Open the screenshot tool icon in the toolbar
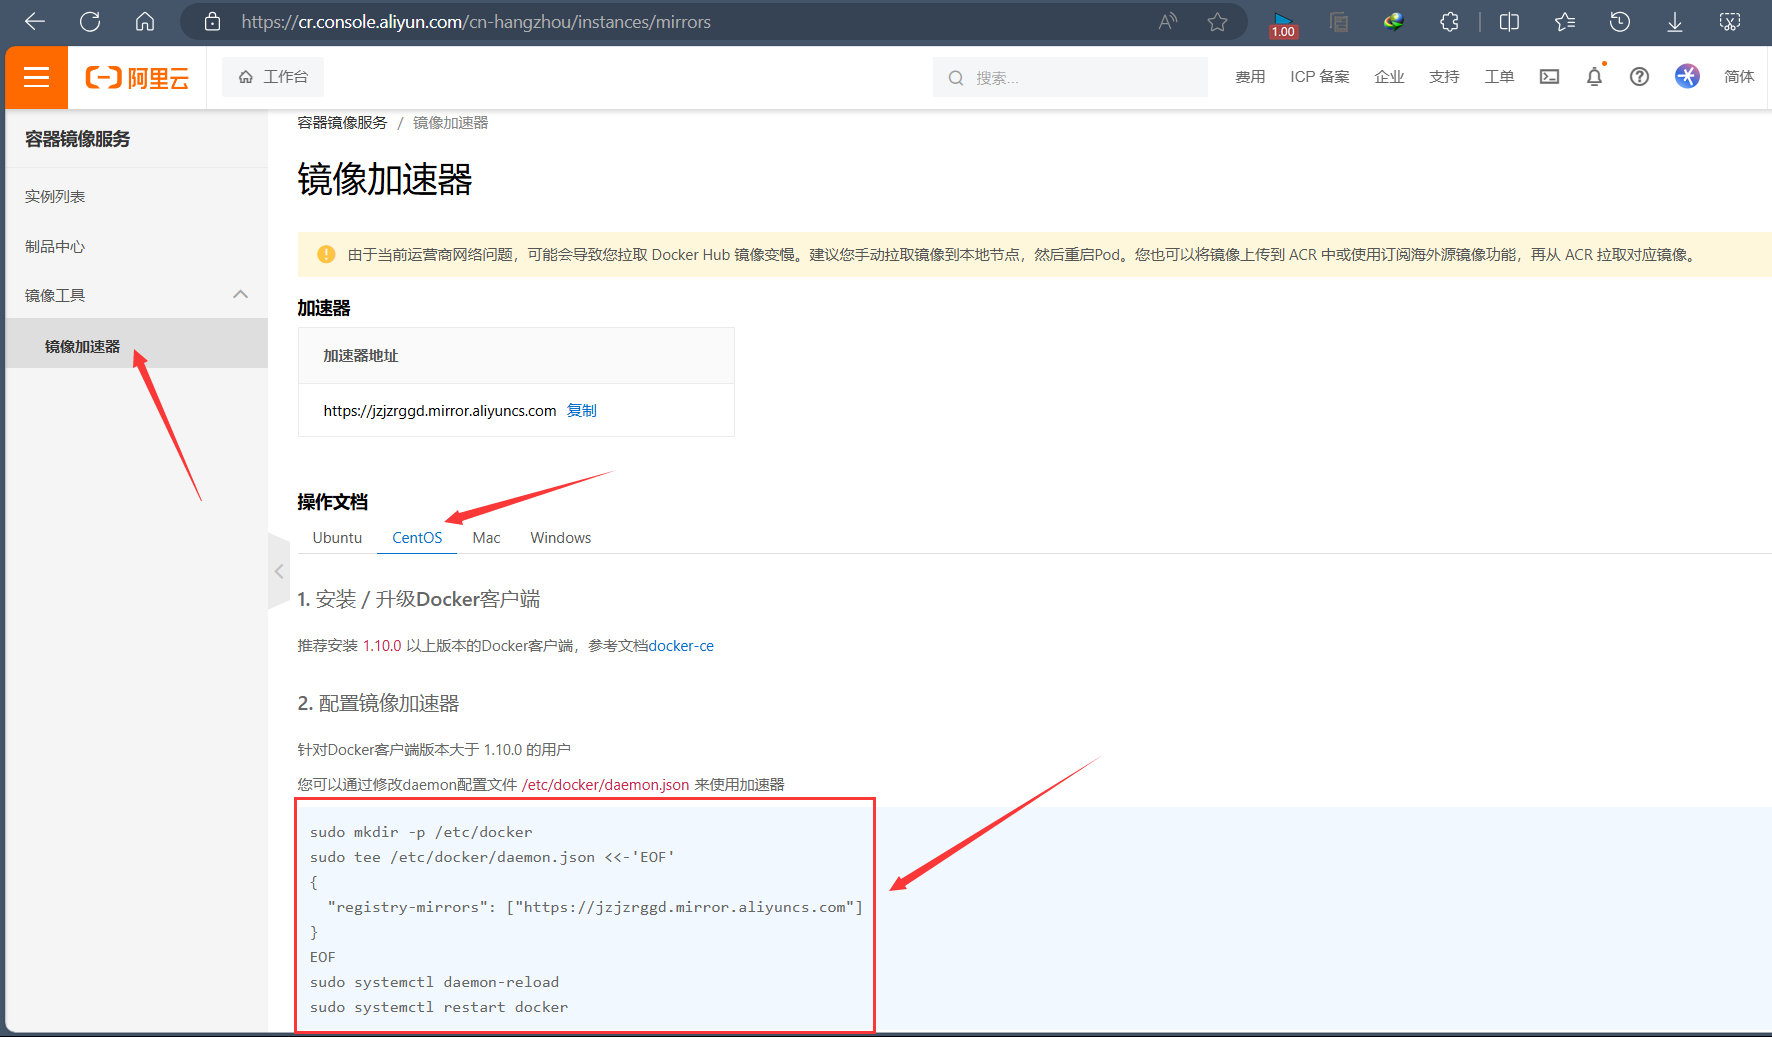This screenshot has width=1772, height=1037. [1730, 21]
